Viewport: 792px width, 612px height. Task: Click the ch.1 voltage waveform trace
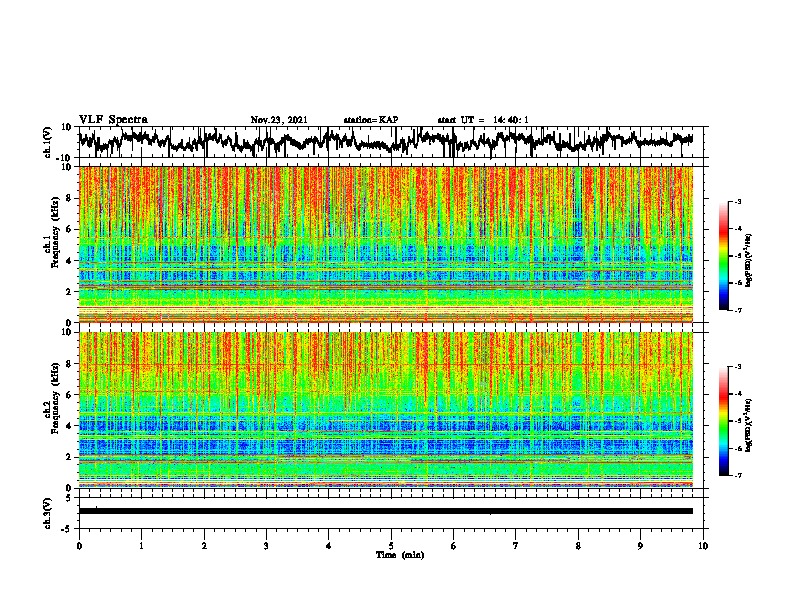tap(386, 142)
